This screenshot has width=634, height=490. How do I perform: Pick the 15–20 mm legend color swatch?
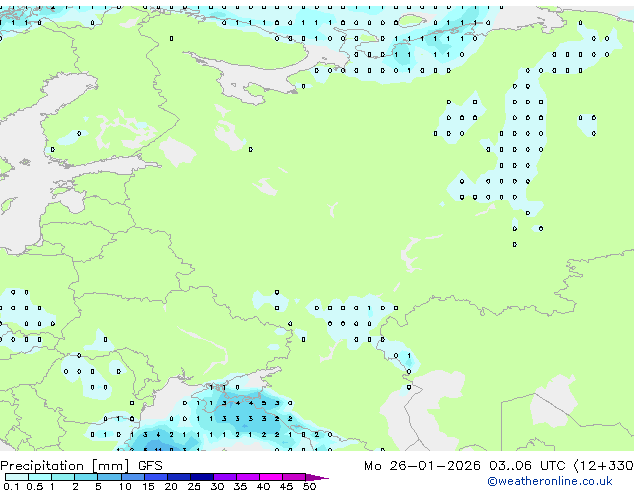(x=155, y=477)
